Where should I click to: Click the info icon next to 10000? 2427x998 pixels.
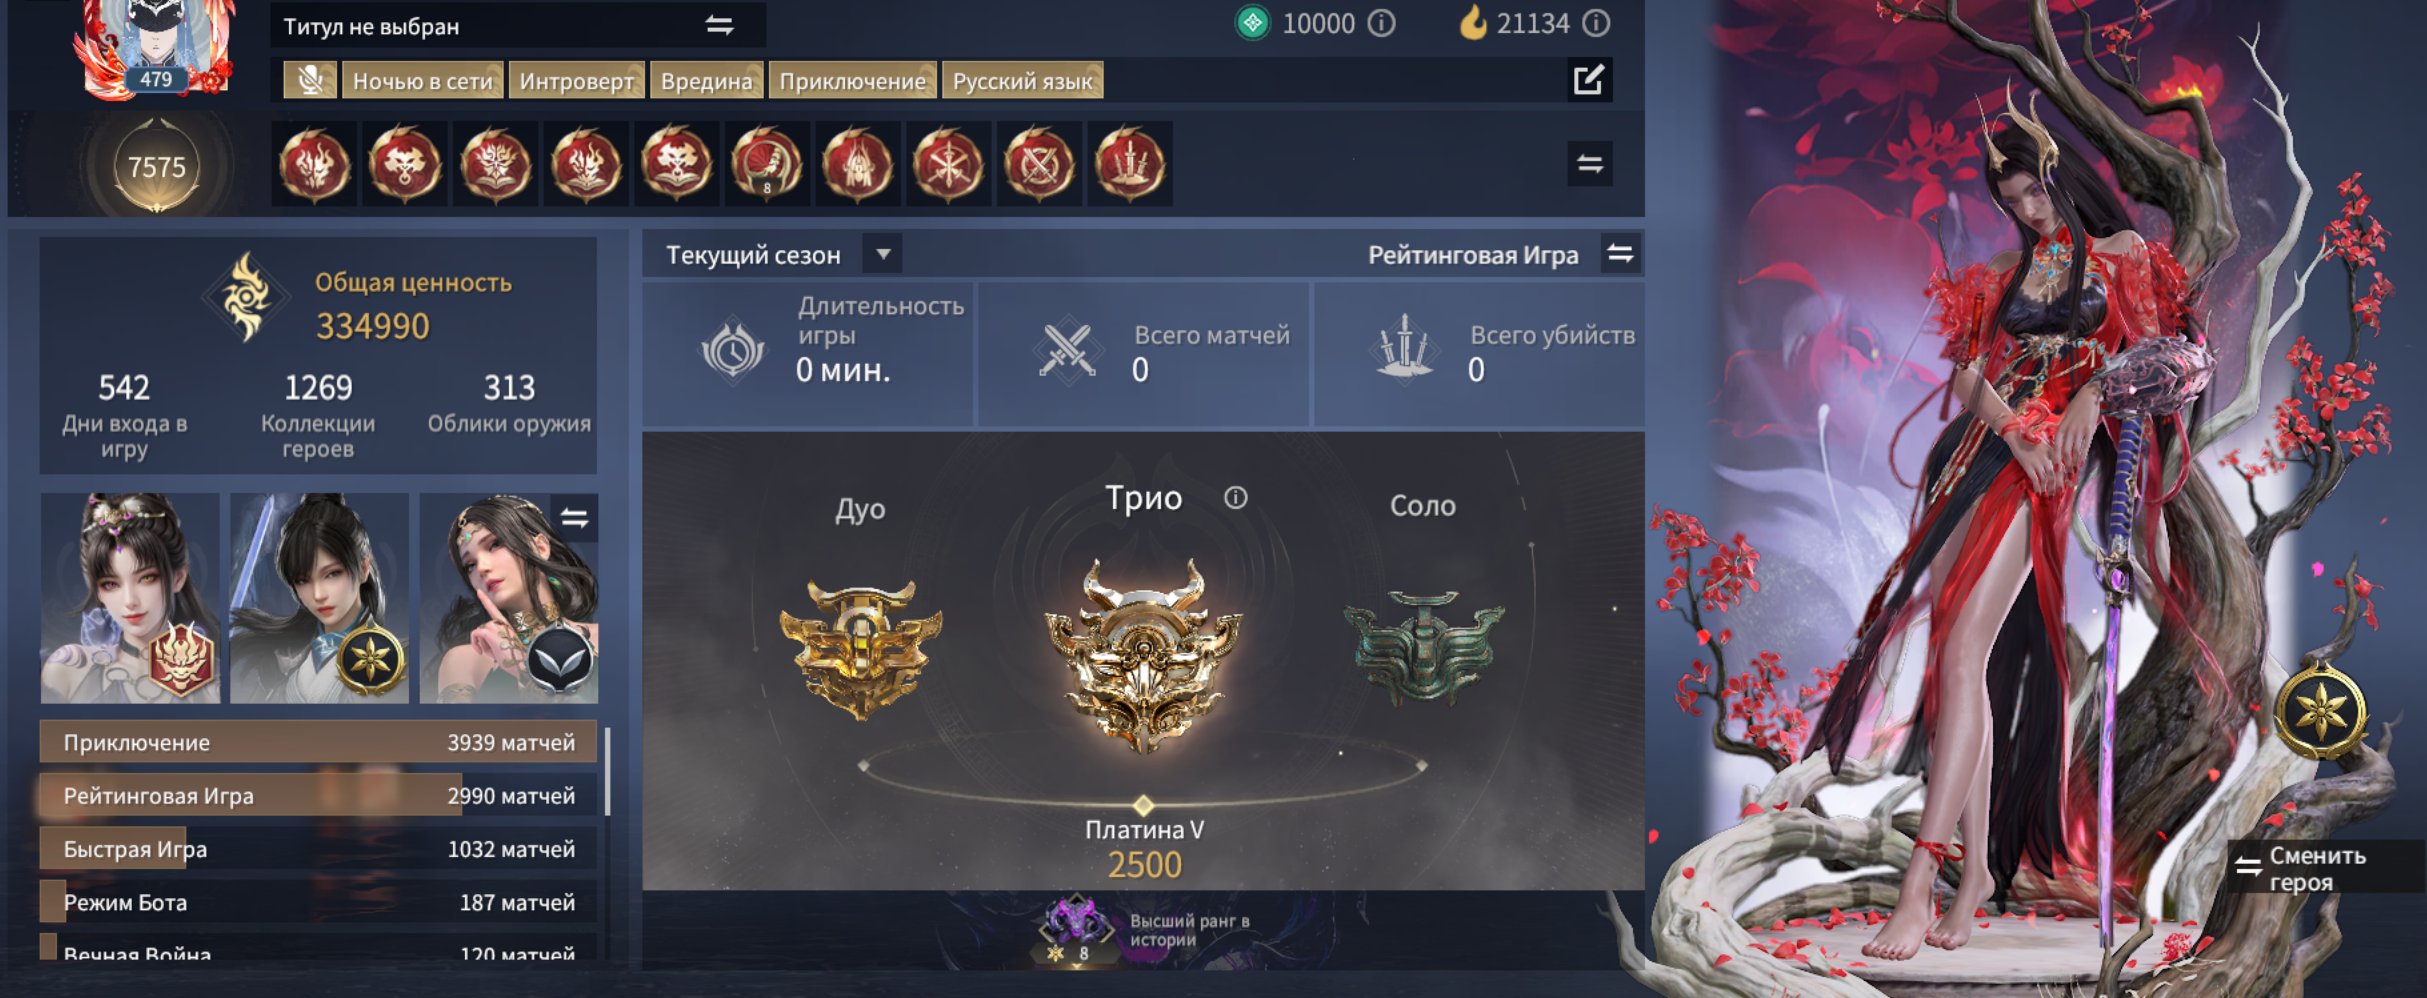pos(1381,23)
